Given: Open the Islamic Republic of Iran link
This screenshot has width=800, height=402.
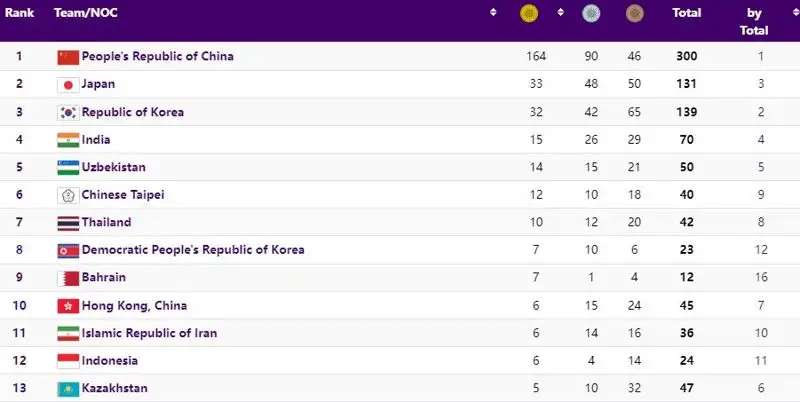Looking at the screenshot, I should (149, 333).
